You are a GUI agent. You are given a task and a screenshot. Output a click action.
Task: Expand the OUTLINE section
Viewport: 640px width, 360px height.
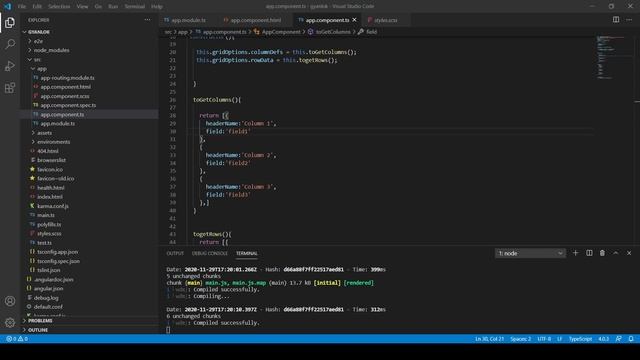pyautogui.click(x=90, y=330)
